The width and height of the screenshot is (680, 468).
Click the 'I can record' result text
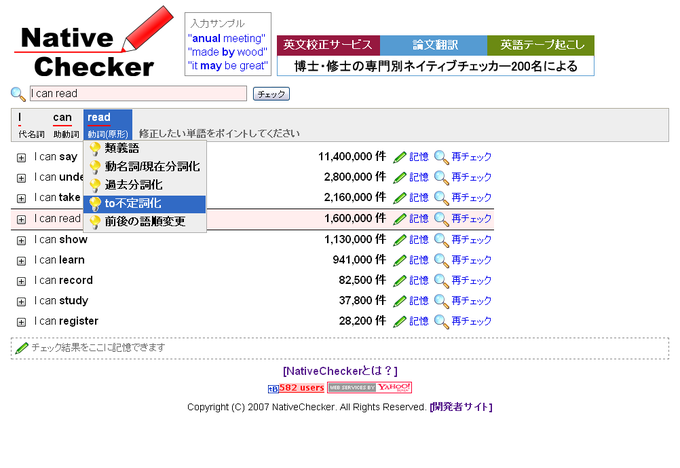point(63,281)
